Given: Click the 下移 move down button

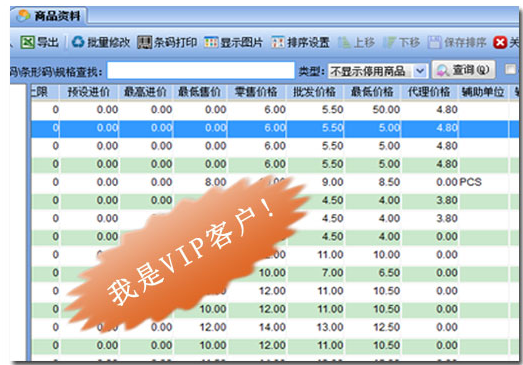Looking at the screenshot, I should point(401,42).
